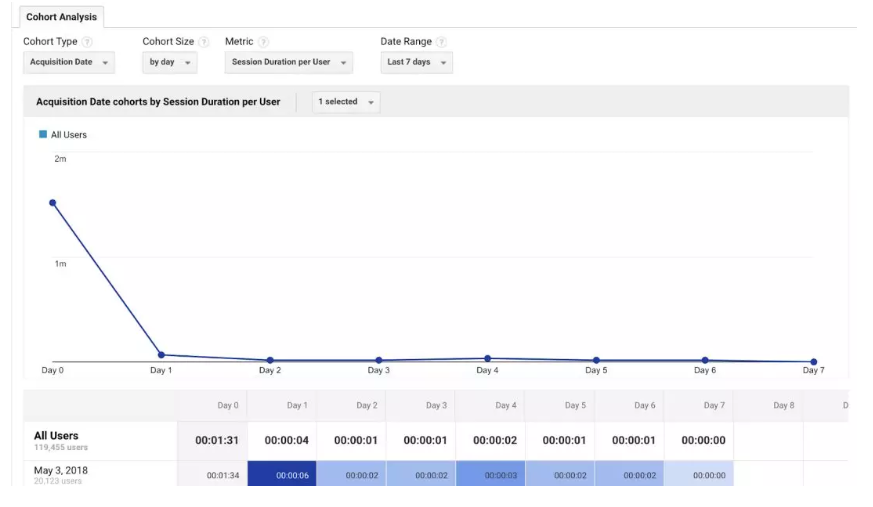The image size is (873, 507).
Task: Click the All Users row label
Action: click(x=56, y=436)
